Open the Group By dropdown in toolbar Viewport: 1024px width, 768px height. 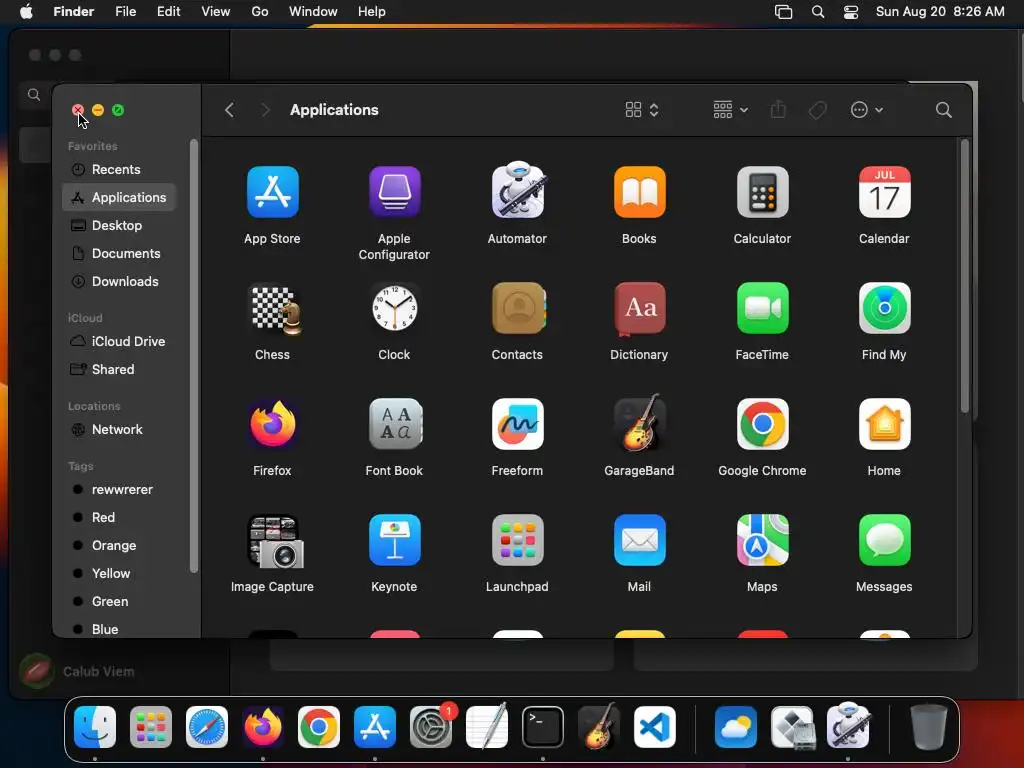[x=730, y=110]
